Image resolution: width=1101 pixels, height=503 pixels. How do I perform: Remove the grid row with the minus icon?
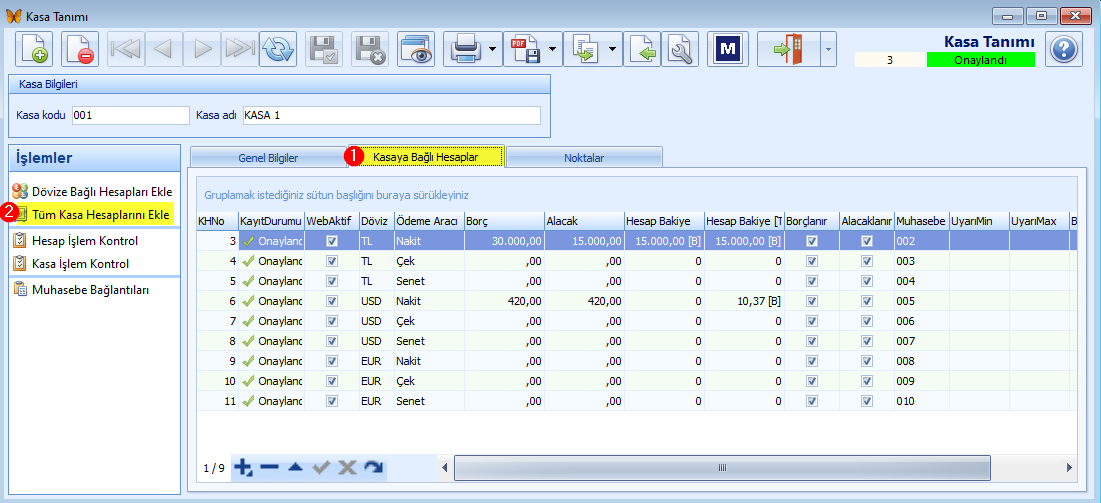[x=270, y=467]
